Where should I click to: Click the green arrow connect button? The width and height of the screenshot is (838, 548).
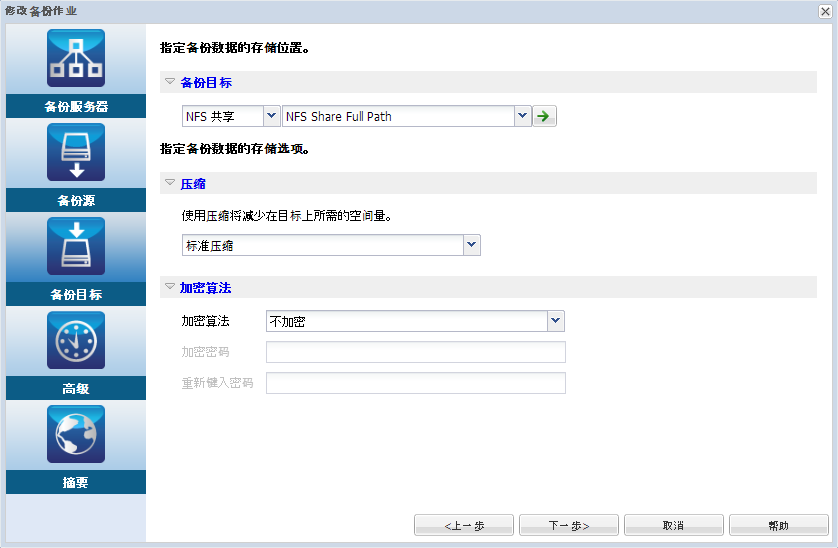544,116
